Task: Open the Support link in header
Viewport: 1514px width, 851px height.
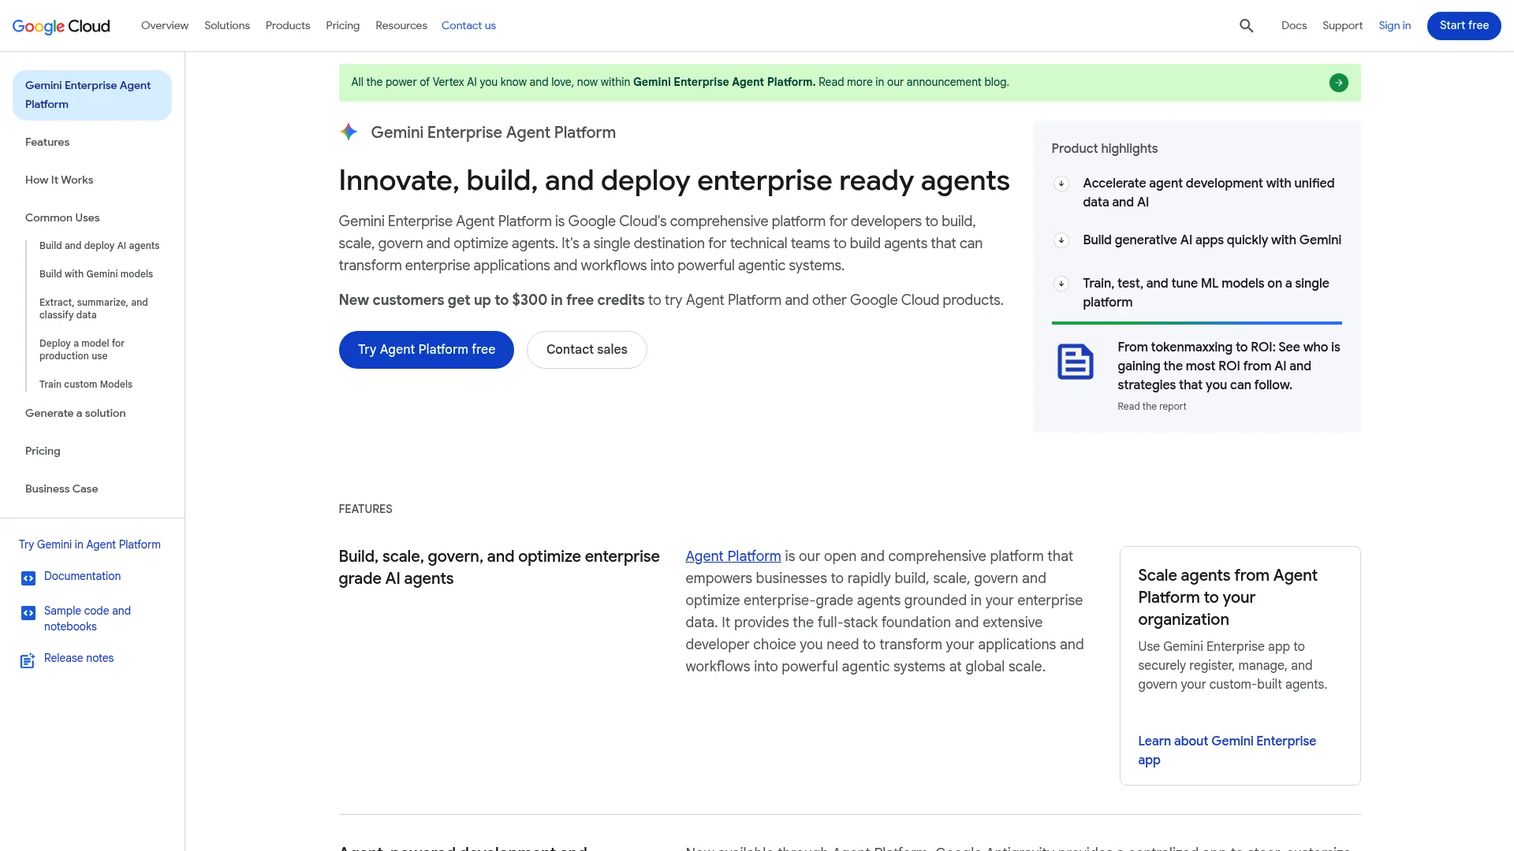Action: [1342, 26]
